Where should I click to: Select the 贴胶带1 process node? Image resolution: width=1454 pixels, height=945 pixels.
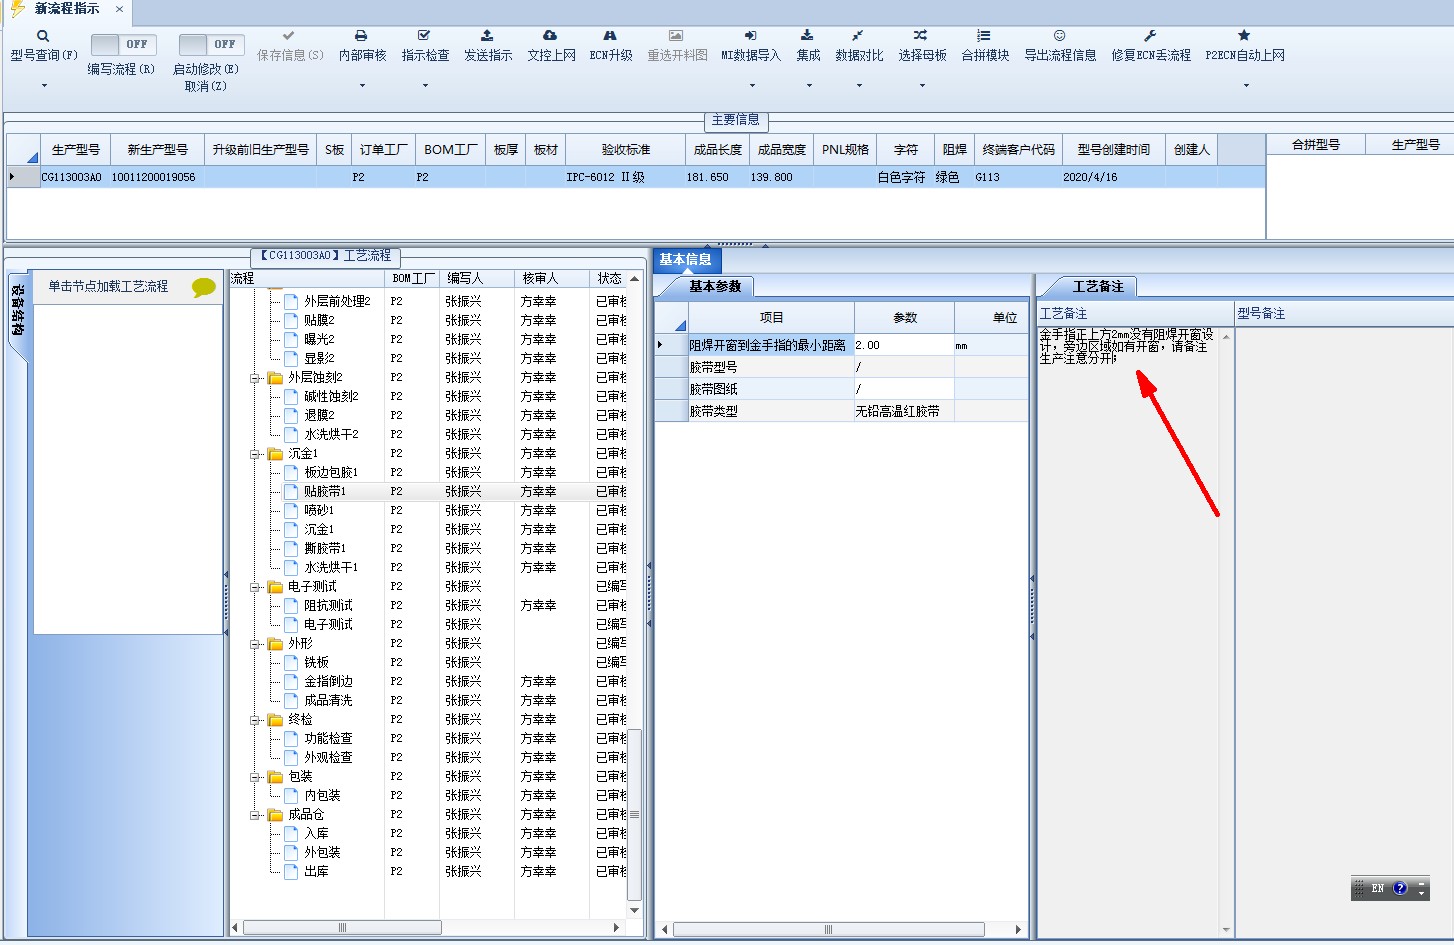tap(325, 492)
